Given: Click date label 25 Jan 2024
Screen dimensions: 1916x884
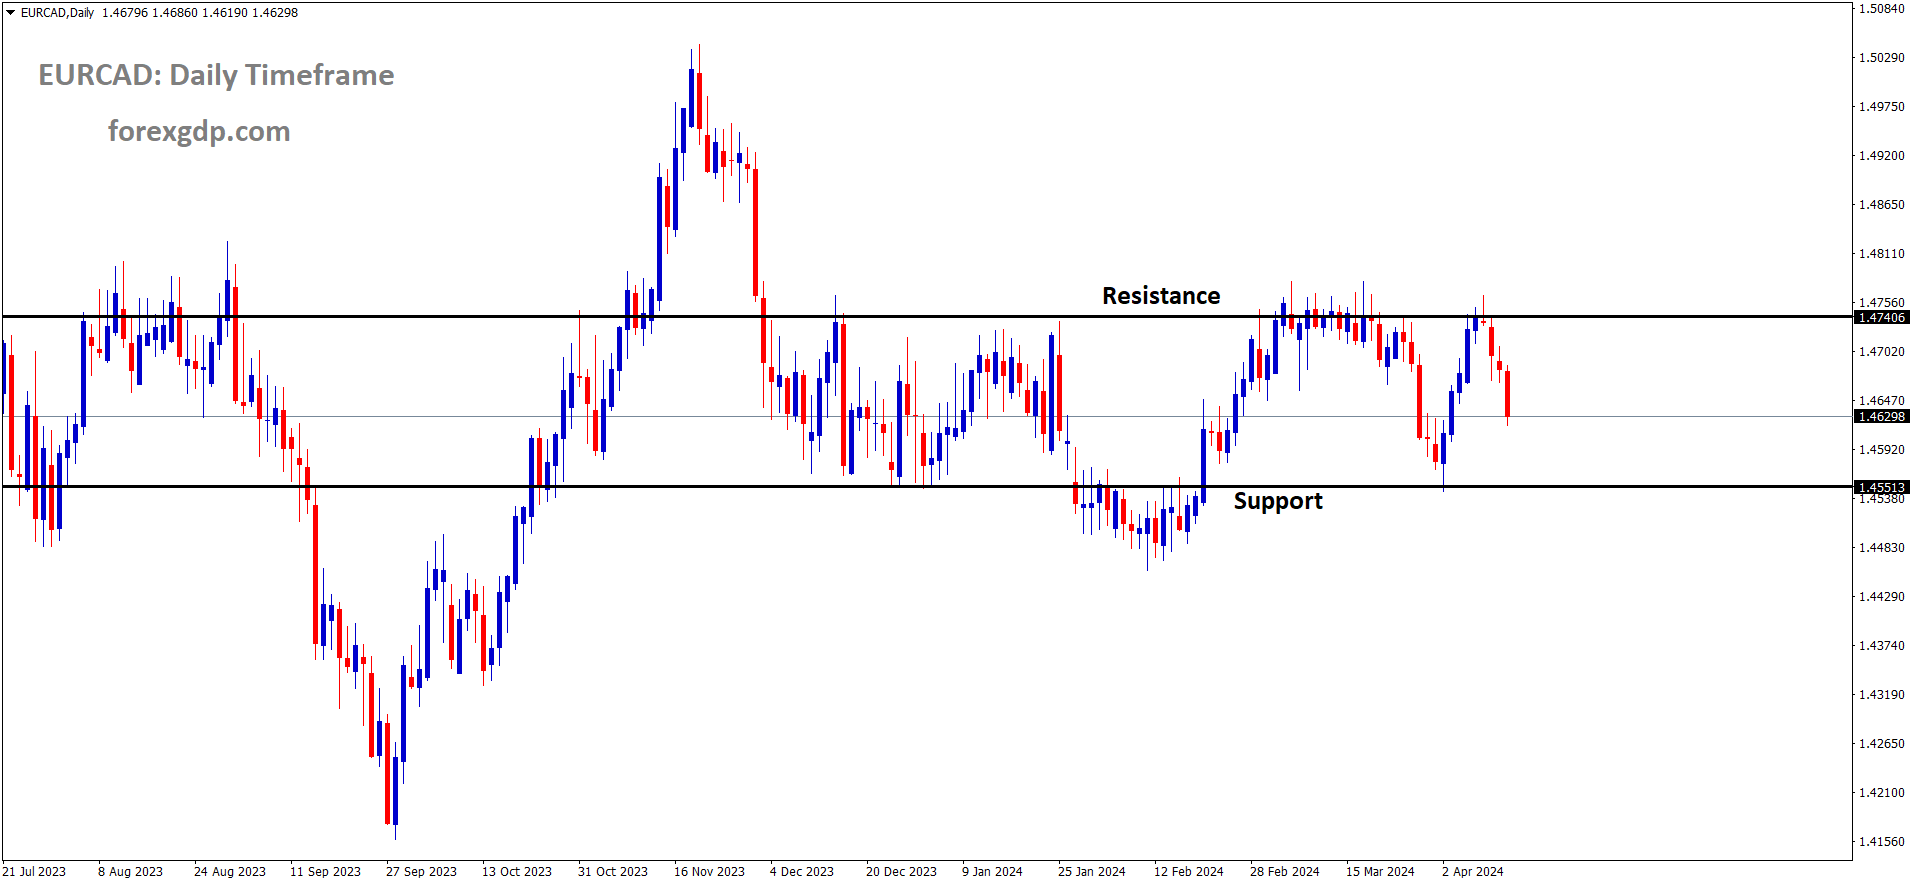Looking at the screenshot, I should coord(1092,872).
